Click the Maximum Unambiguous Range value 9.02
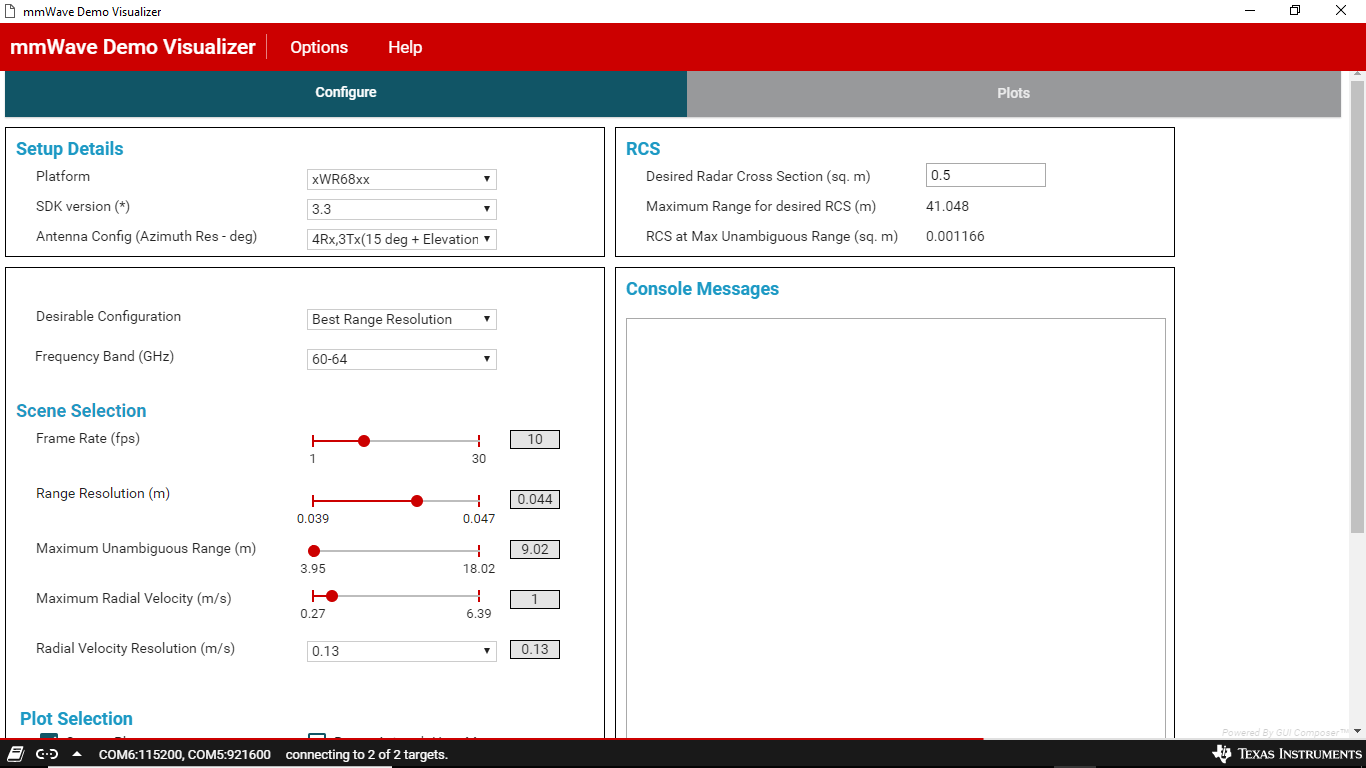 click(535, 549)
